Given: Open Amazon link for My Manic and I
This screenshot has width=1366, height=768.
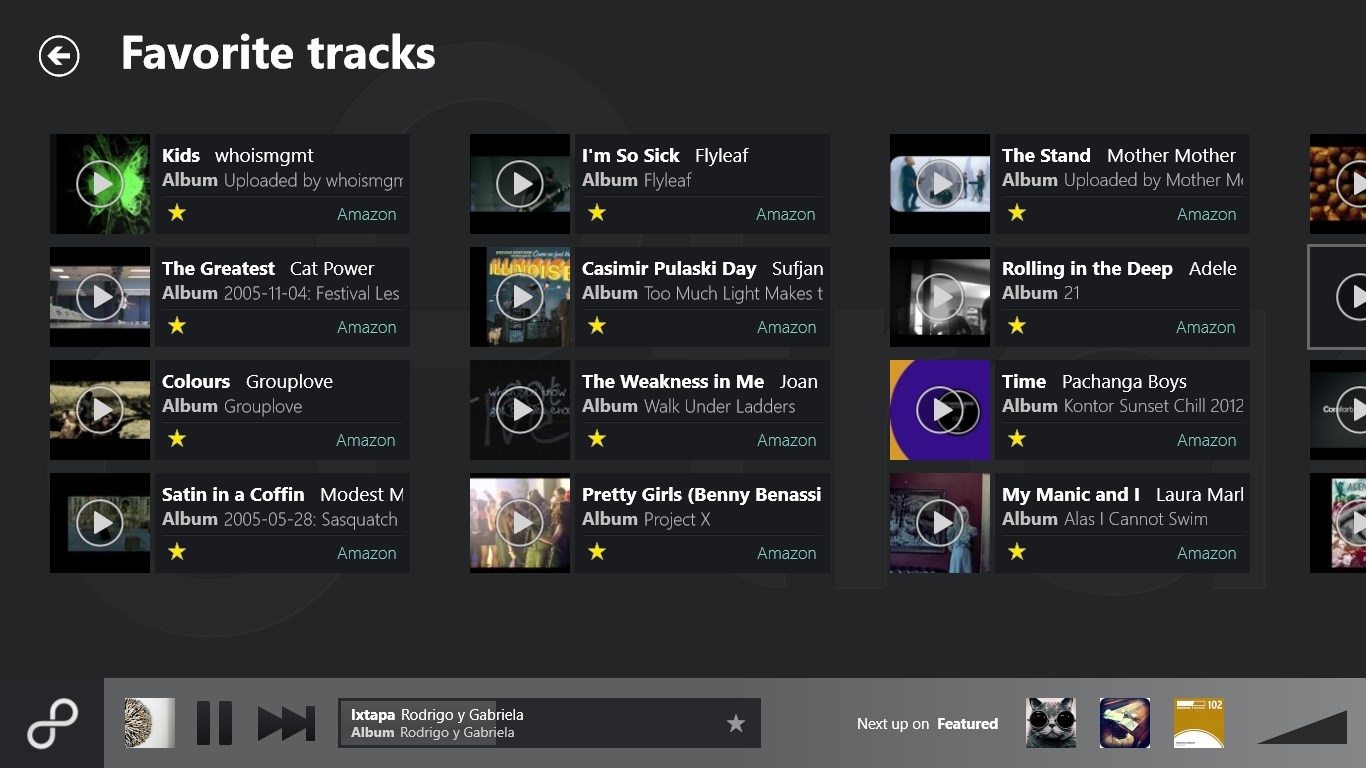Looking at the screenshot, I should click(1206, 553).
